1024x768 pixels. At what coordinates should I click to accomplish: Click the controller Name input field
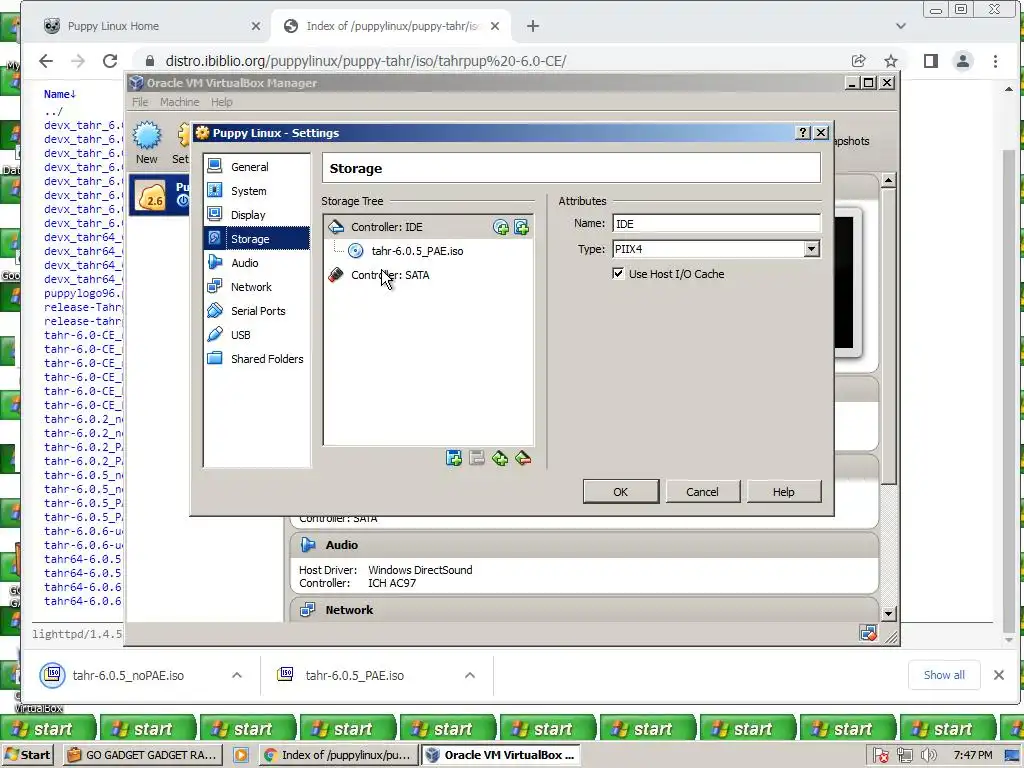716,223
